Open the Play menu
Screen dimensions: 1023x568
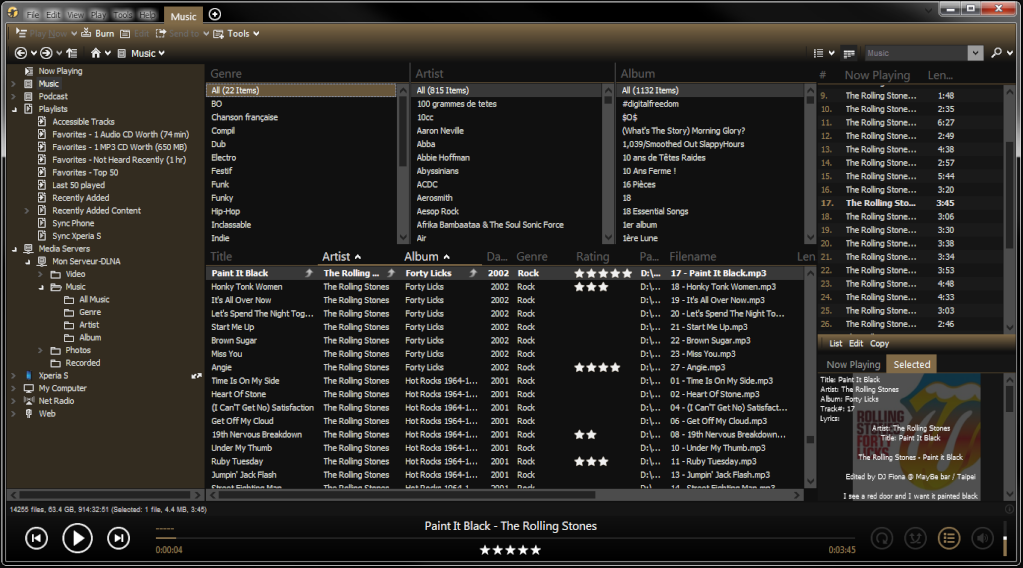[99, 14]
